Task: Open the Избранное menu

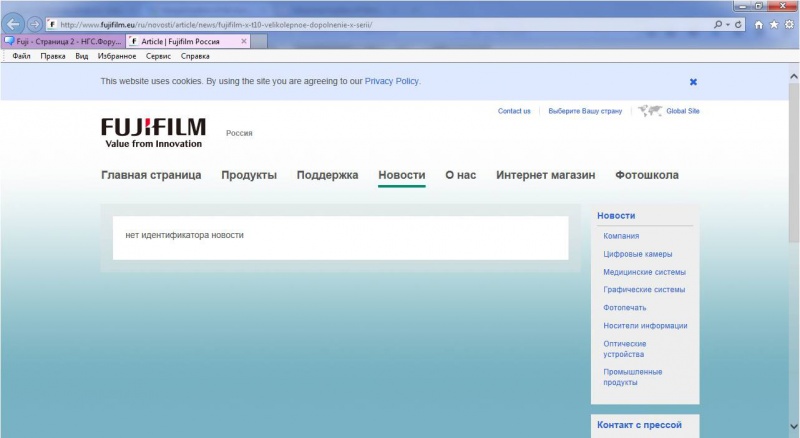Action: pyautogui.click(x=117, y=56)
